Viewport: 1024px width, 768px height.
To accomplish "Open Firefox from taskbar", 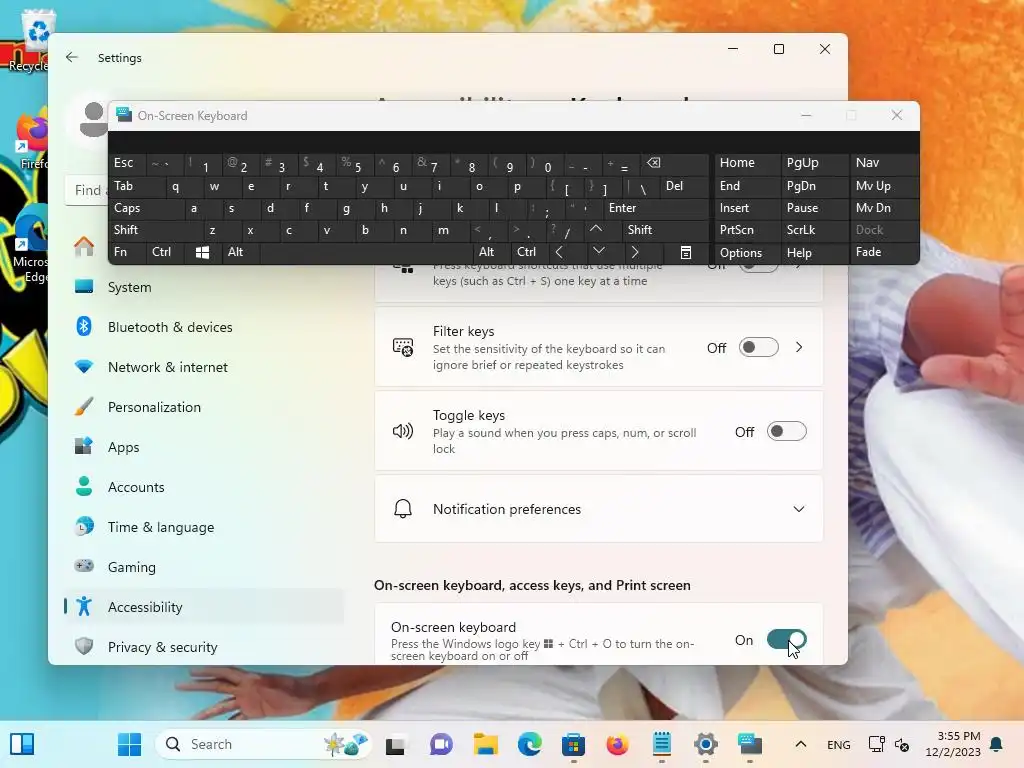I will pyautogui.click(x=617, y=744).
